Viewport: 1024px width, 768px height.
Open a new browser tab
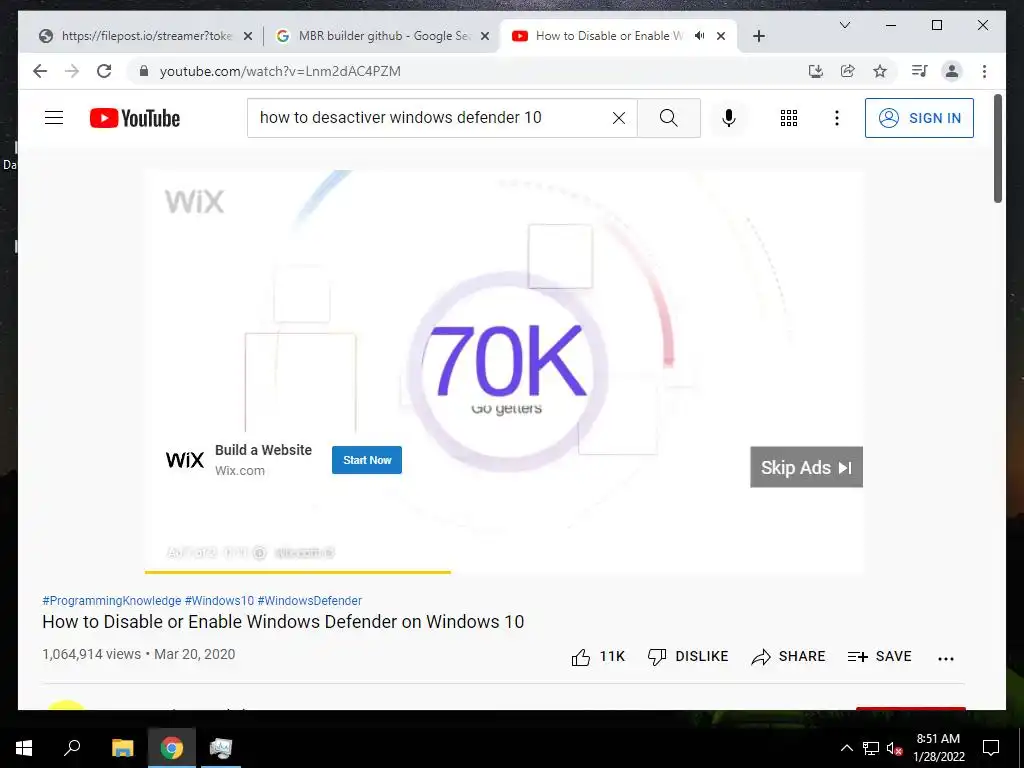pos(758,36)
